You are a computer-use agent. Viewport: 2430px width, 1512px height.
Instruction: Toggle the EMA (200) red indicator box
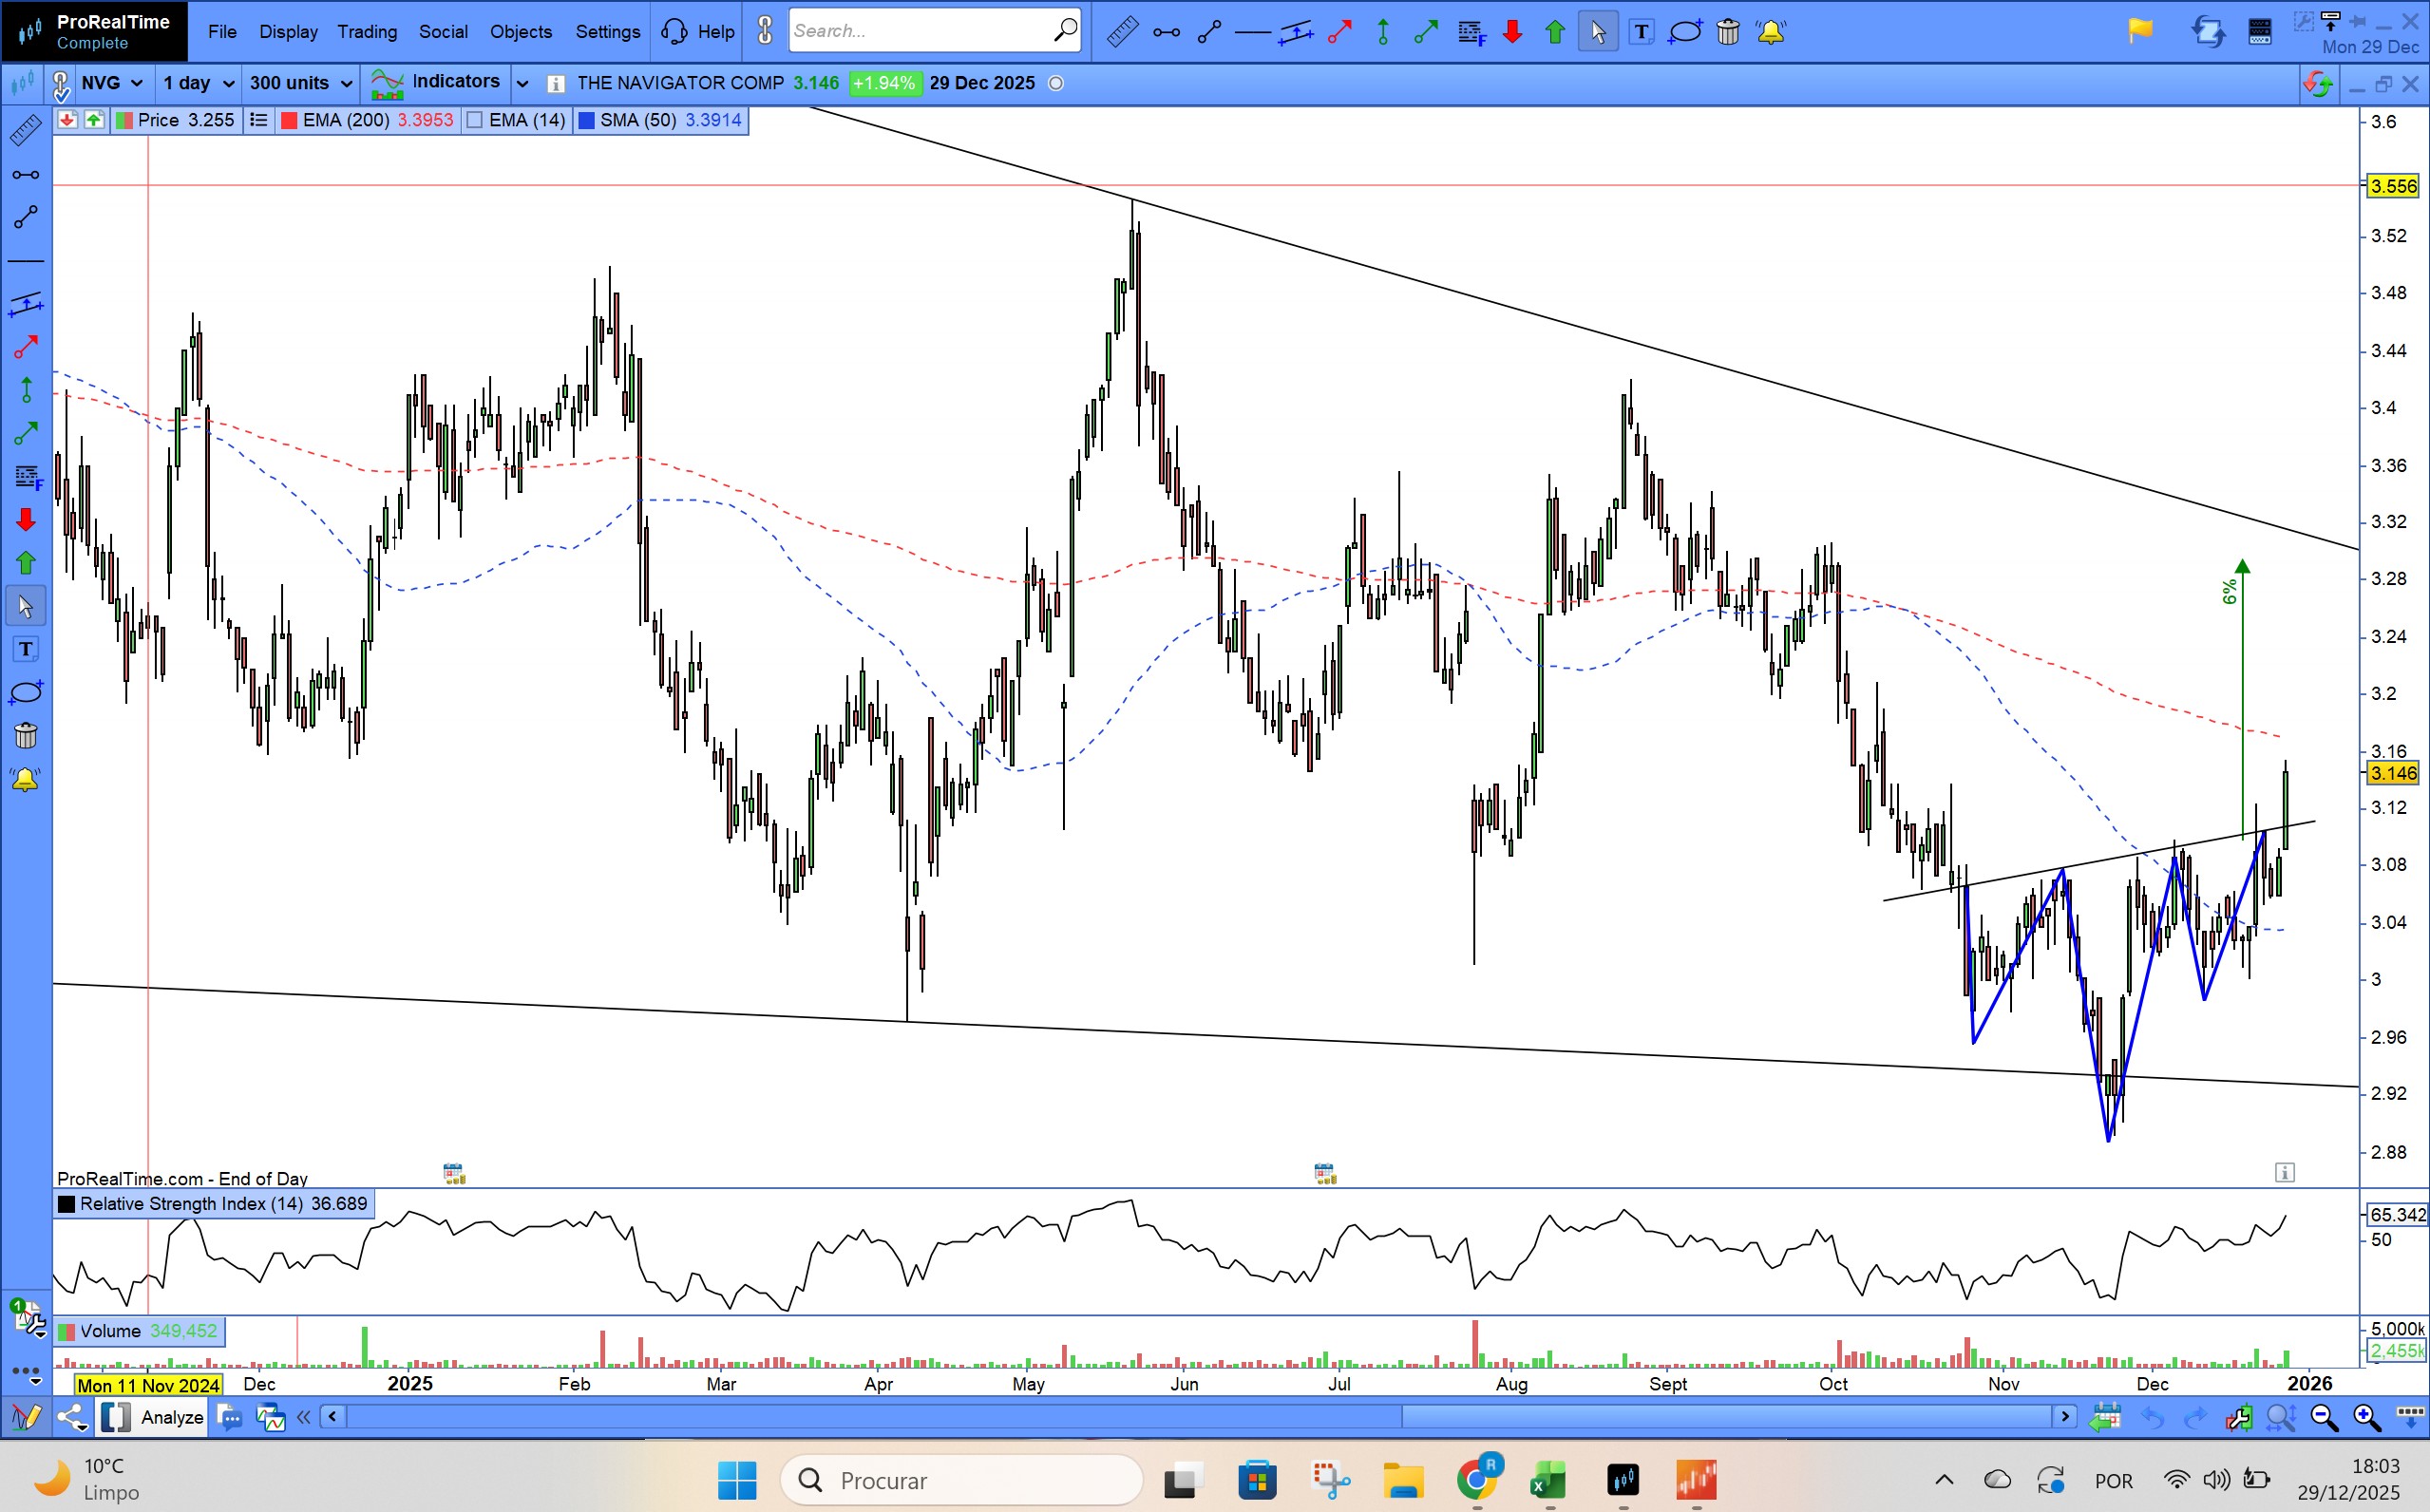[x=289, y=120]
